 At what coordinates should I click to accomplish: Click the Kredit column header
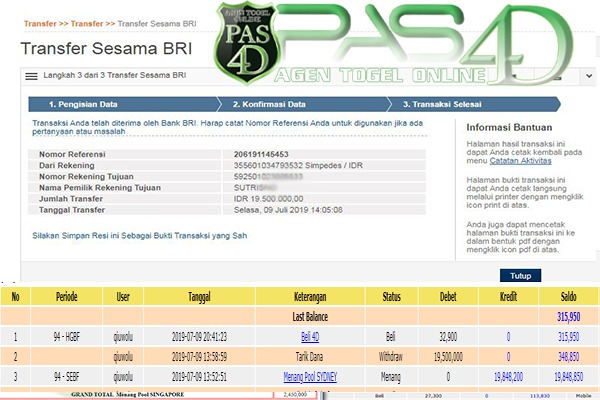click(508, 297)
